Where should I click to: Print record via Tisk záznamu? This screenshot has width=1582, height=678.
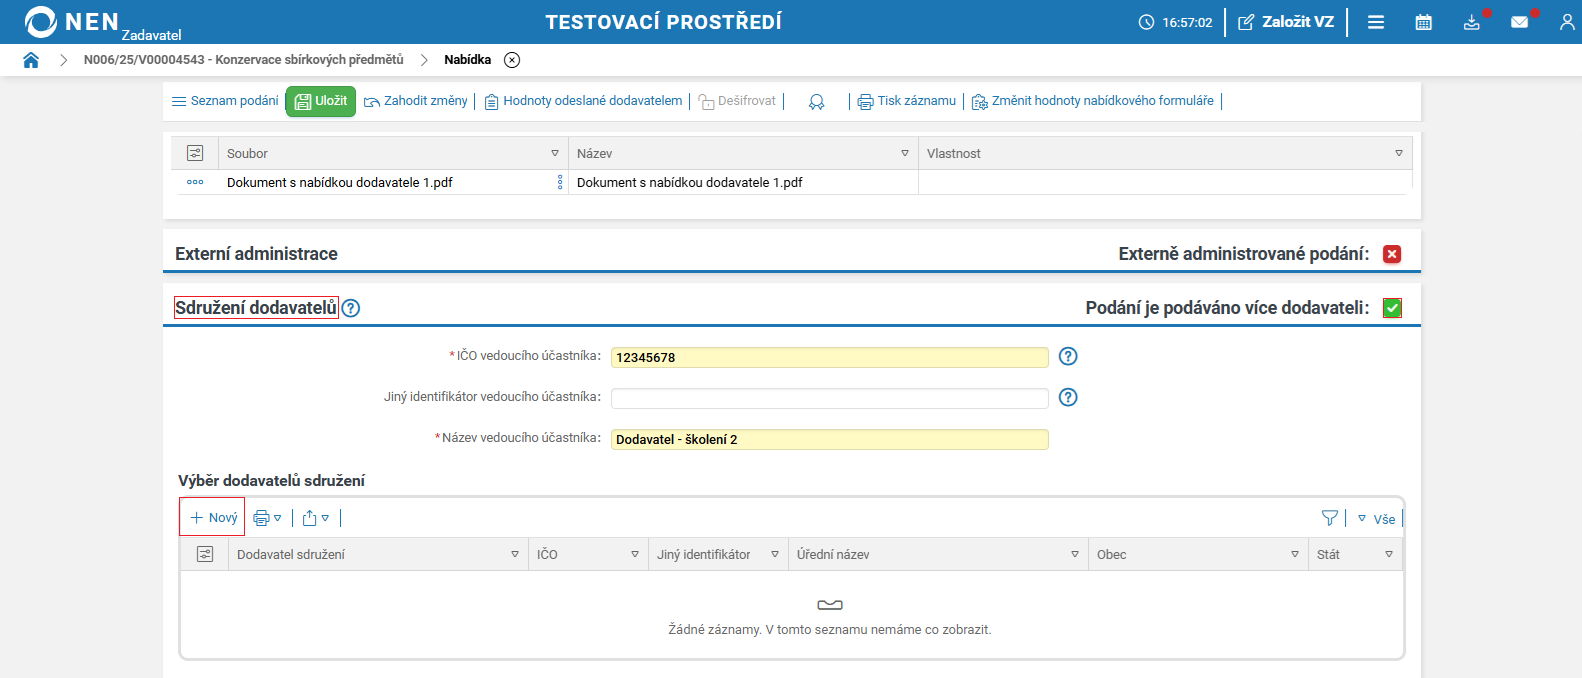click(x=907, y=101)
